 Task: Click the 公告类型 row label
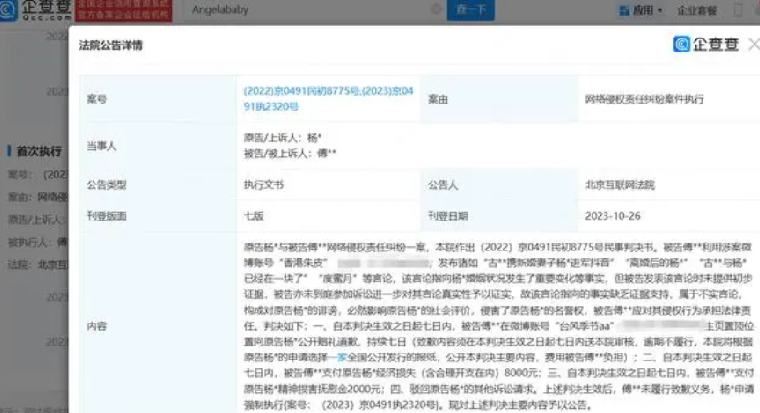coord(106,185)
